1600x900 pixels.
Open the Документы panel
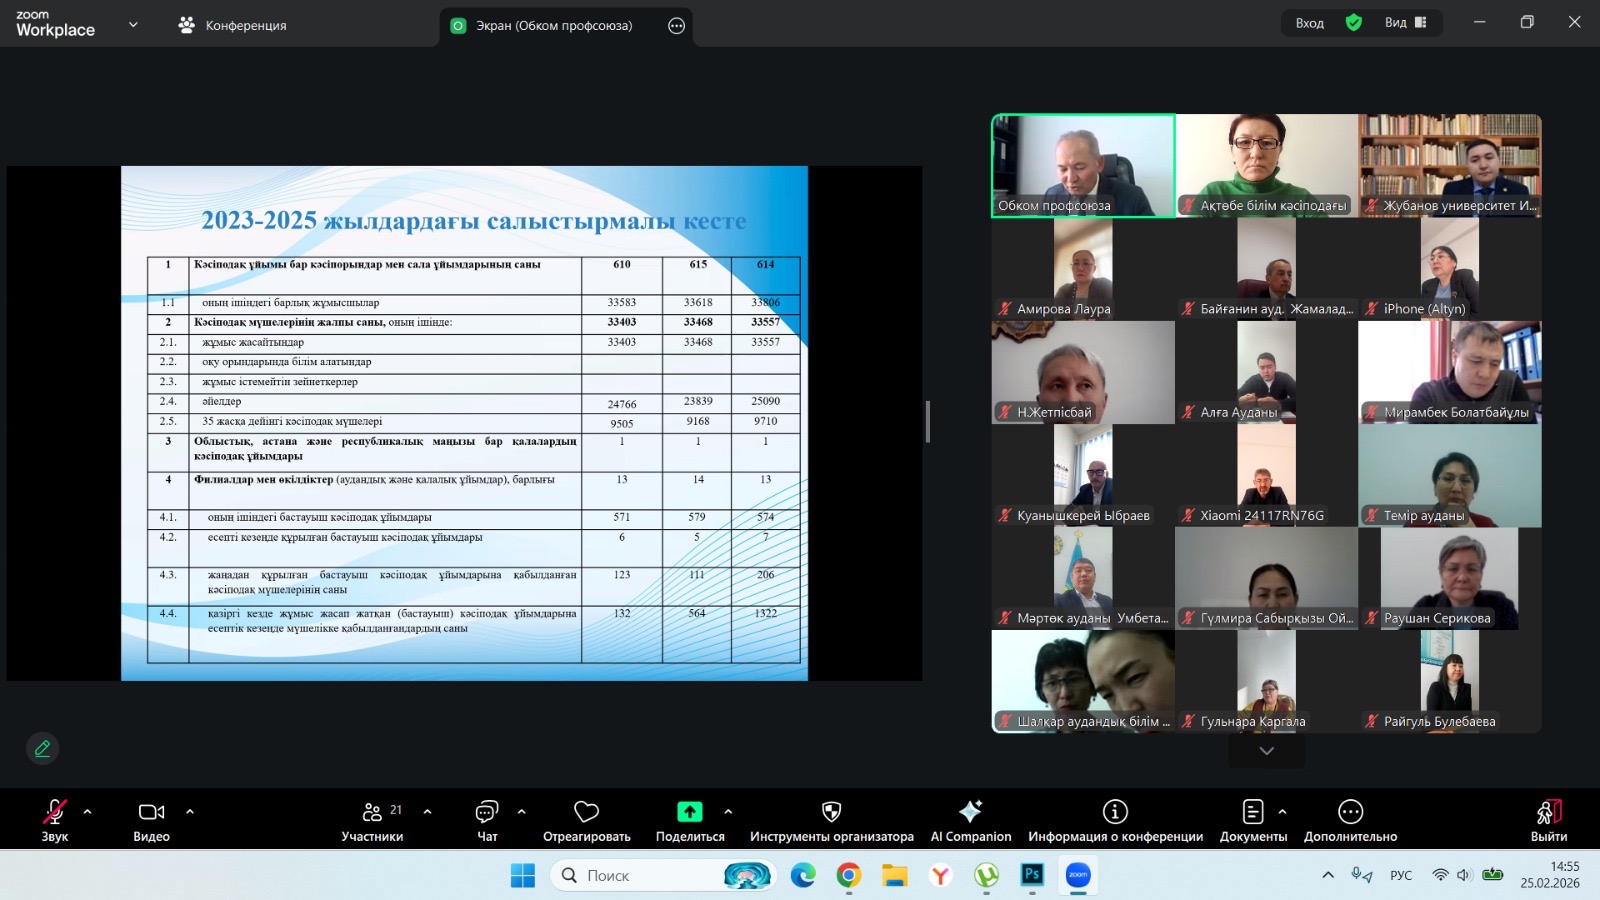1252,820
